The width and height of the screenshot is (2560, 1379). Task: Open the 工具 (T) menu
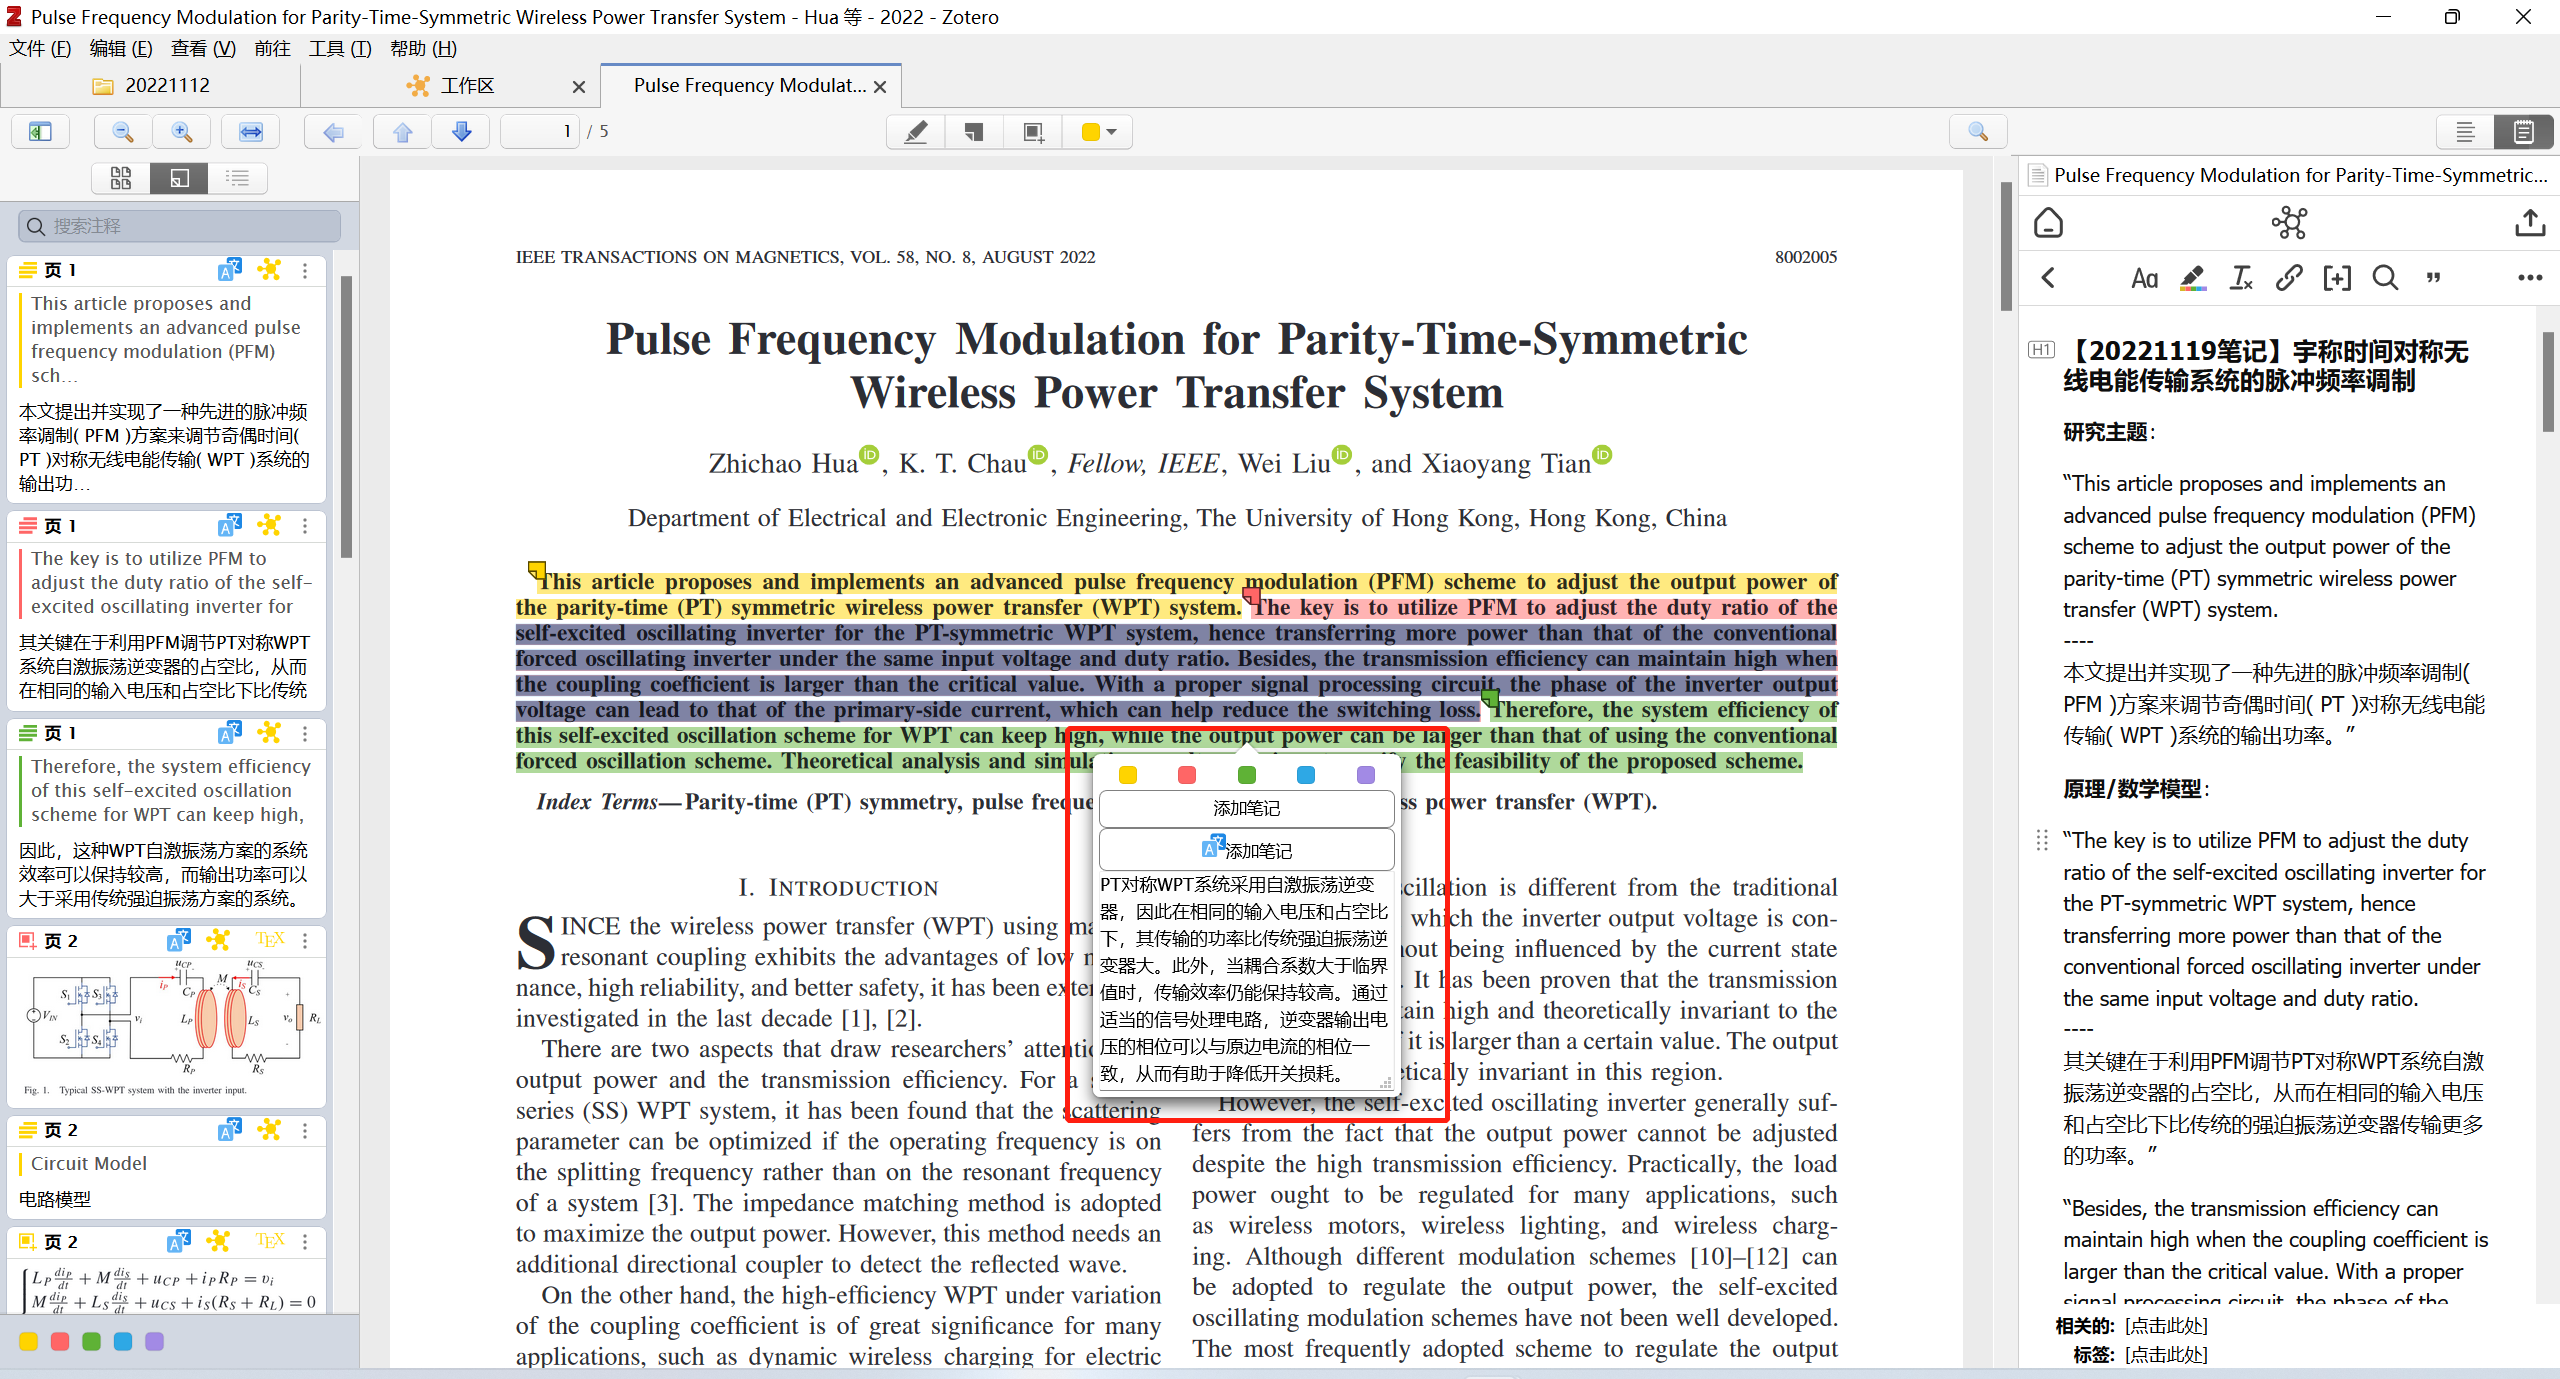(339, 48)
